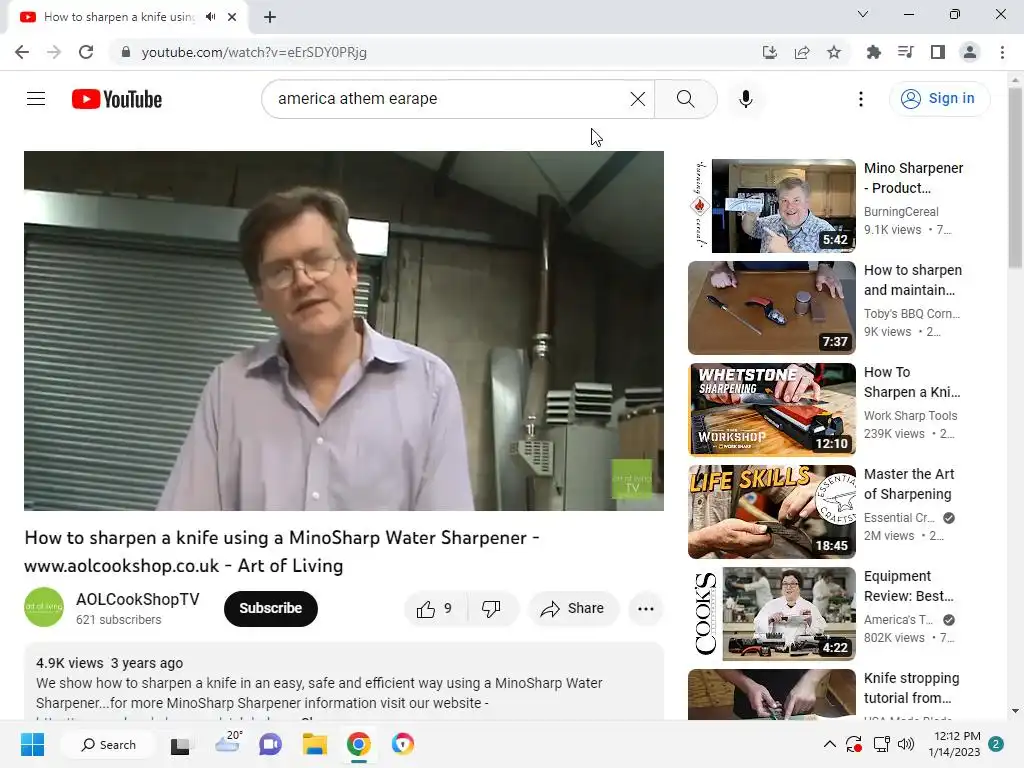This screenshot has height=768, width=1024.
Task: Go back in browser history
Action: tap(22, 52)
